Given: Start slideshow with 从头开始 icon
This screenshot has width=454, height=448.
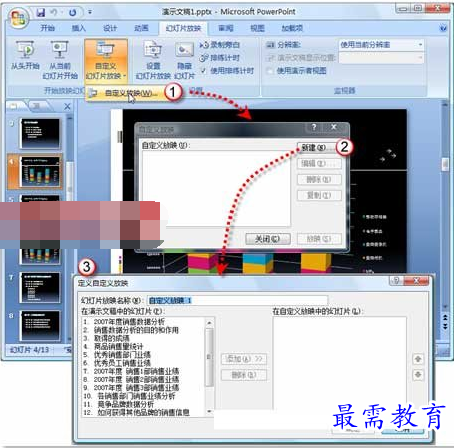Looking at the screenshot, I should tap(25, 55).
